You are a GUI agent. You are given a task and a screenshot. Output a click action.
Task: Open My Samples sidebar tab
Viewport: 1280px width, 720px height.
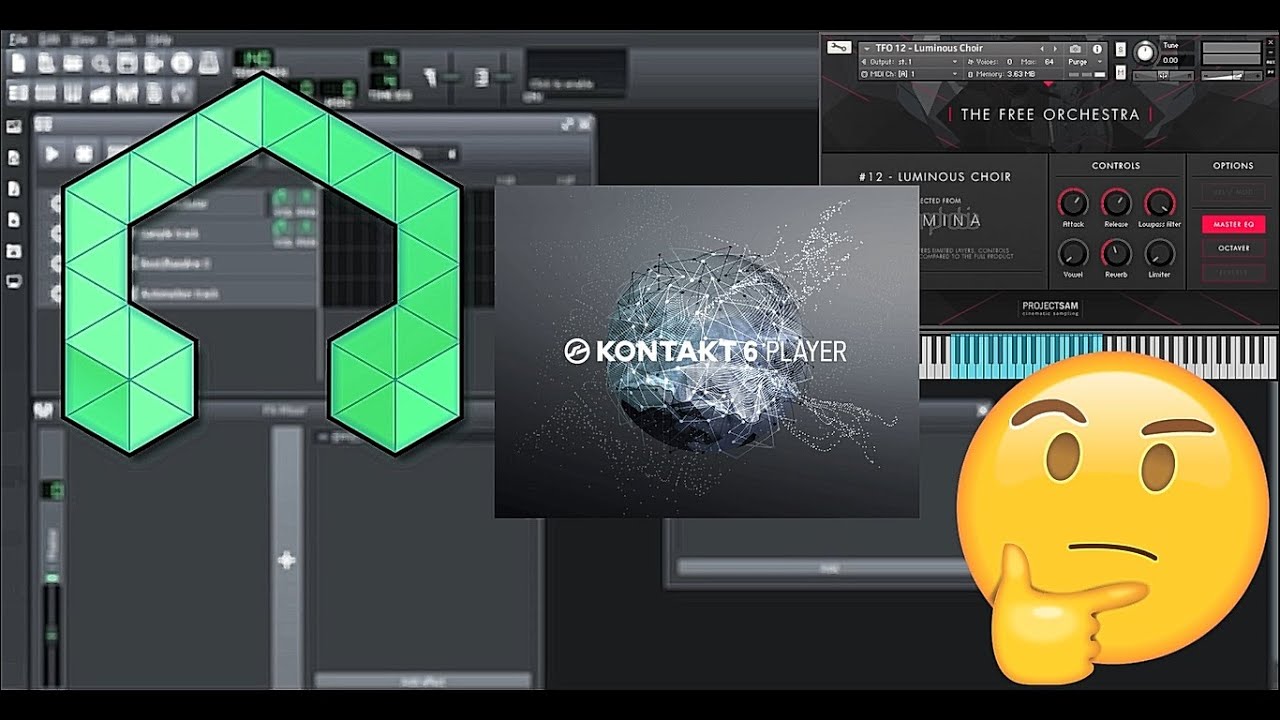(14, 189)
